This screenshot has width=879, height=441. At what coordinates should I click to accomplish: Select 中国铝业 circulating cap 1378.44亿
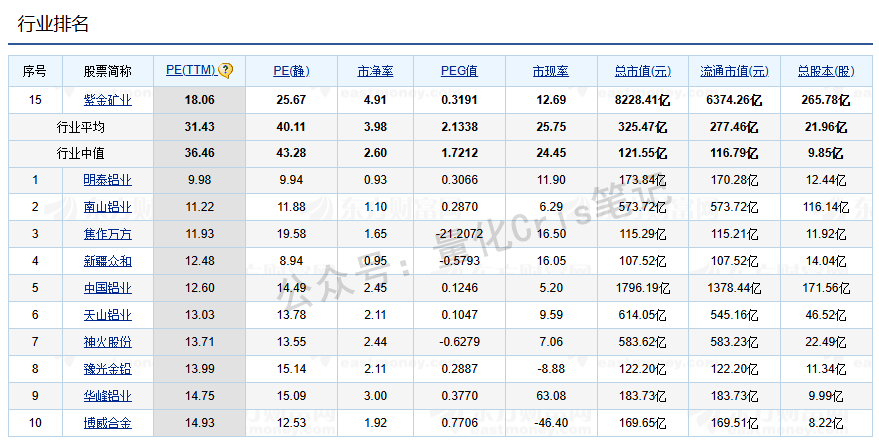click(x=734, y=288)
